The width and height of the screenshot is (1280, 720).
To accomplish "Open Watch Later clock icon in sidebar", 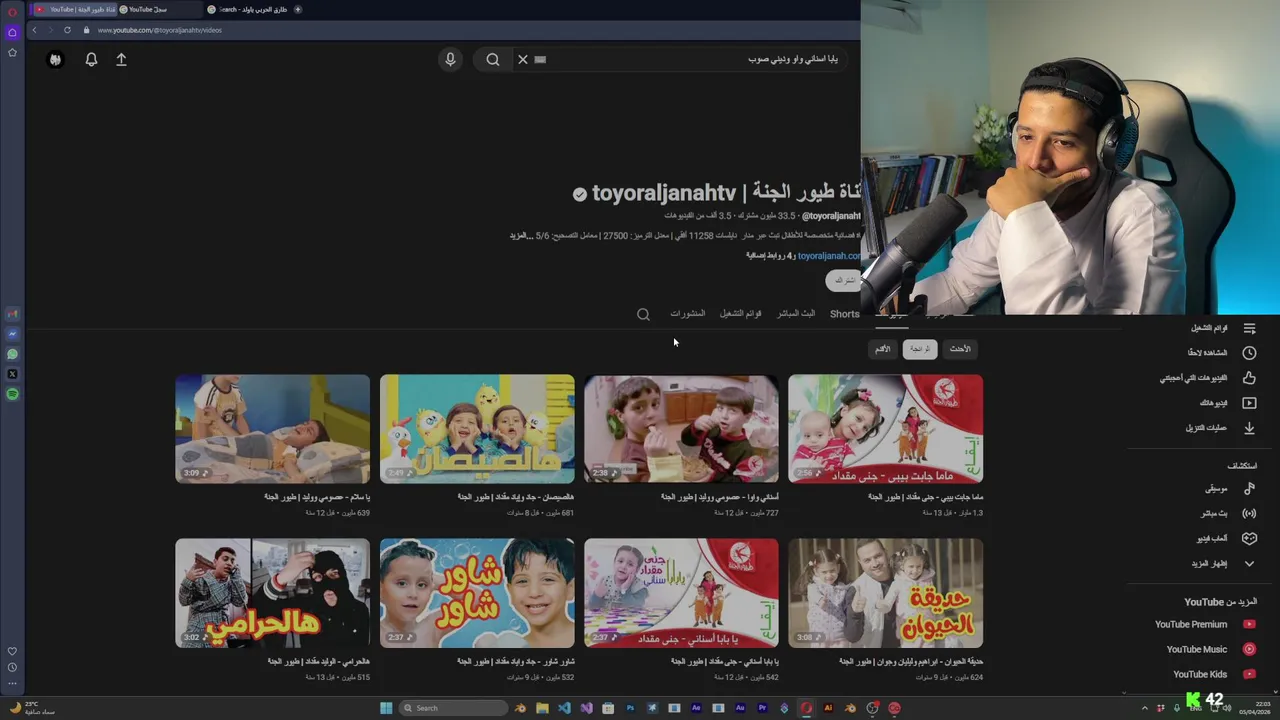I will tap(1249, 353).
